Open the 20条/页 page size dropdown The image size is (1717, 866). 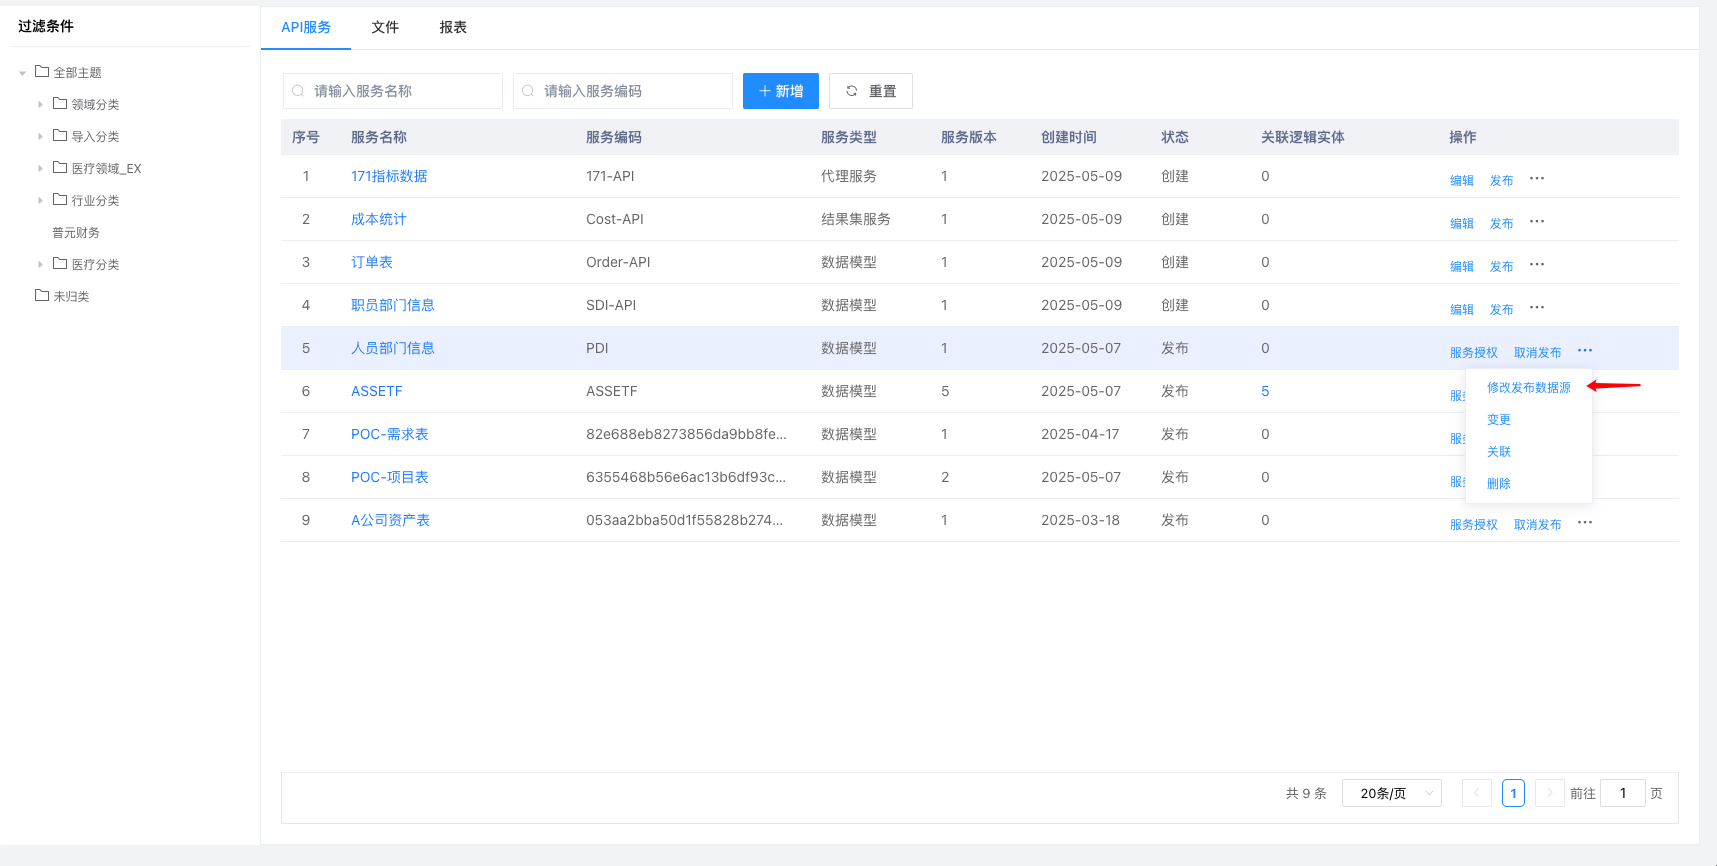pos(1391,793)
